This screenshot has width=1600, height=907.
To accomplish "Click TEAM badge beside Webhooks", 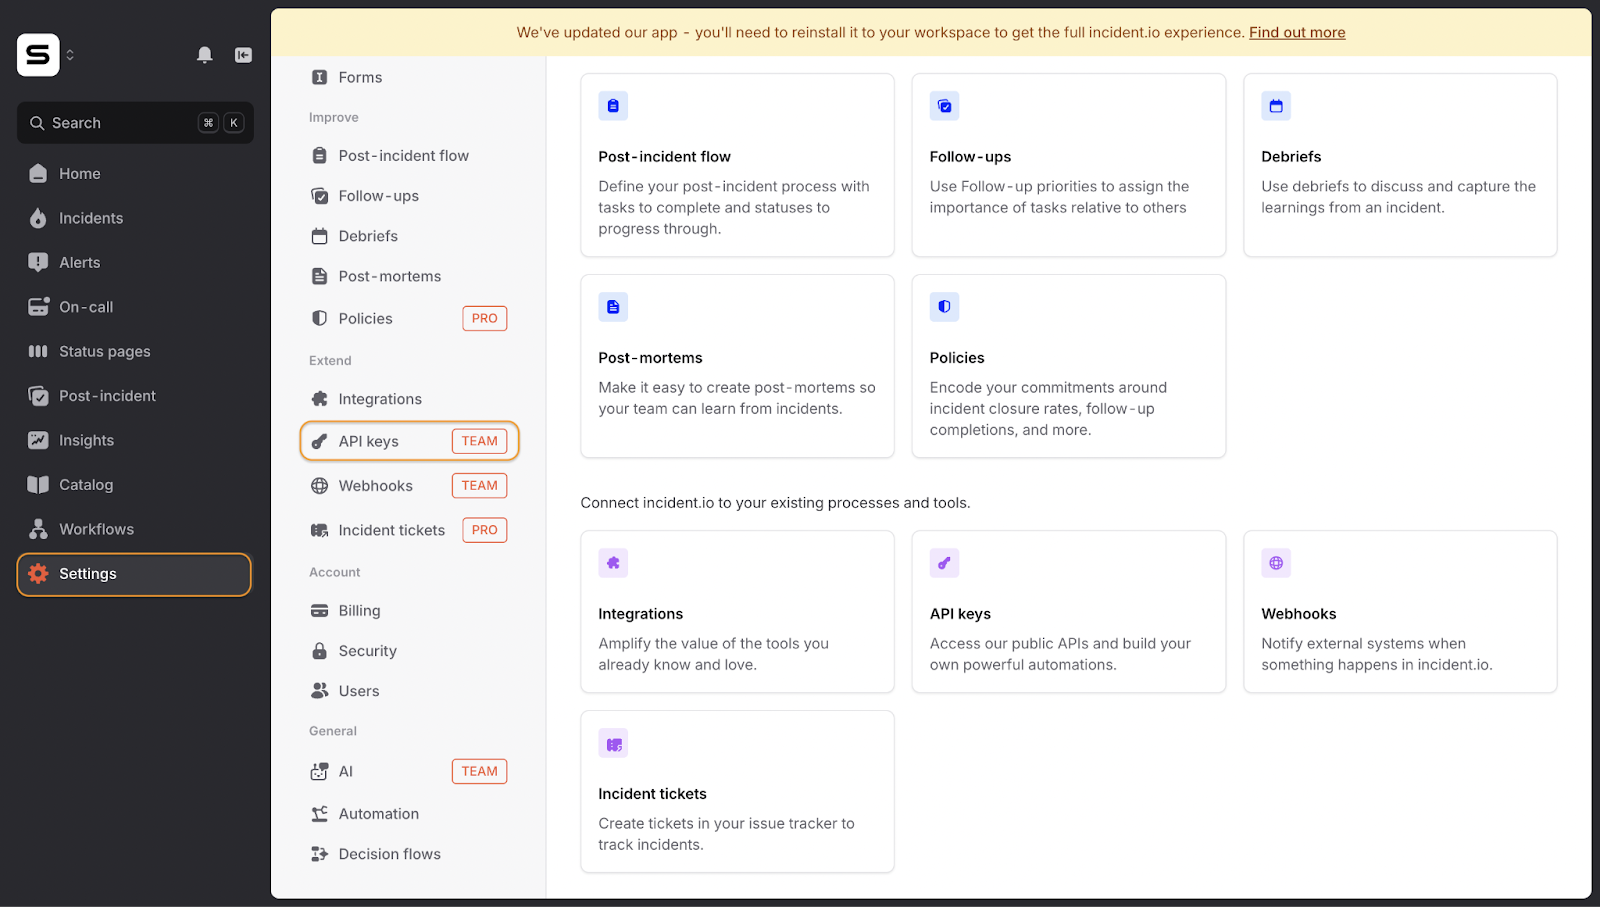I will (x=480, y=486).
